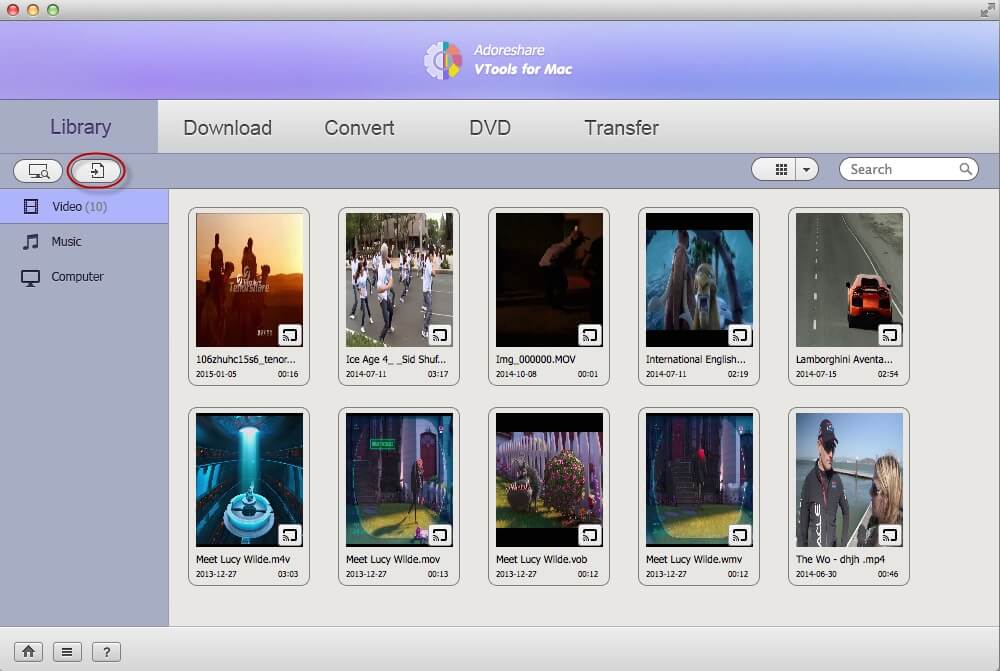Image resolution: width=1000 pixels, height=671 pixels.
Task: Select Video category in sidebar
Action: point(84,206)
